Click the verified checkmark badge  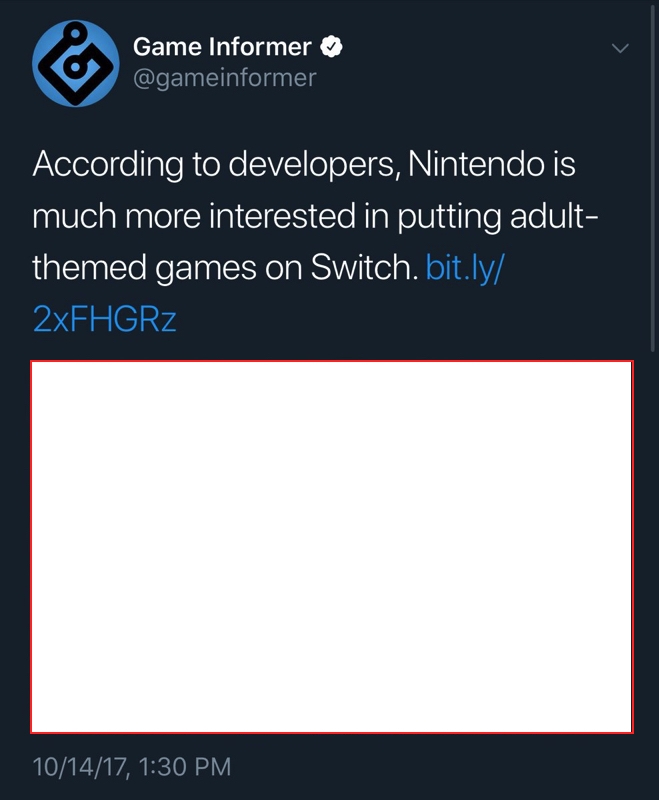(x=331, y=47)
